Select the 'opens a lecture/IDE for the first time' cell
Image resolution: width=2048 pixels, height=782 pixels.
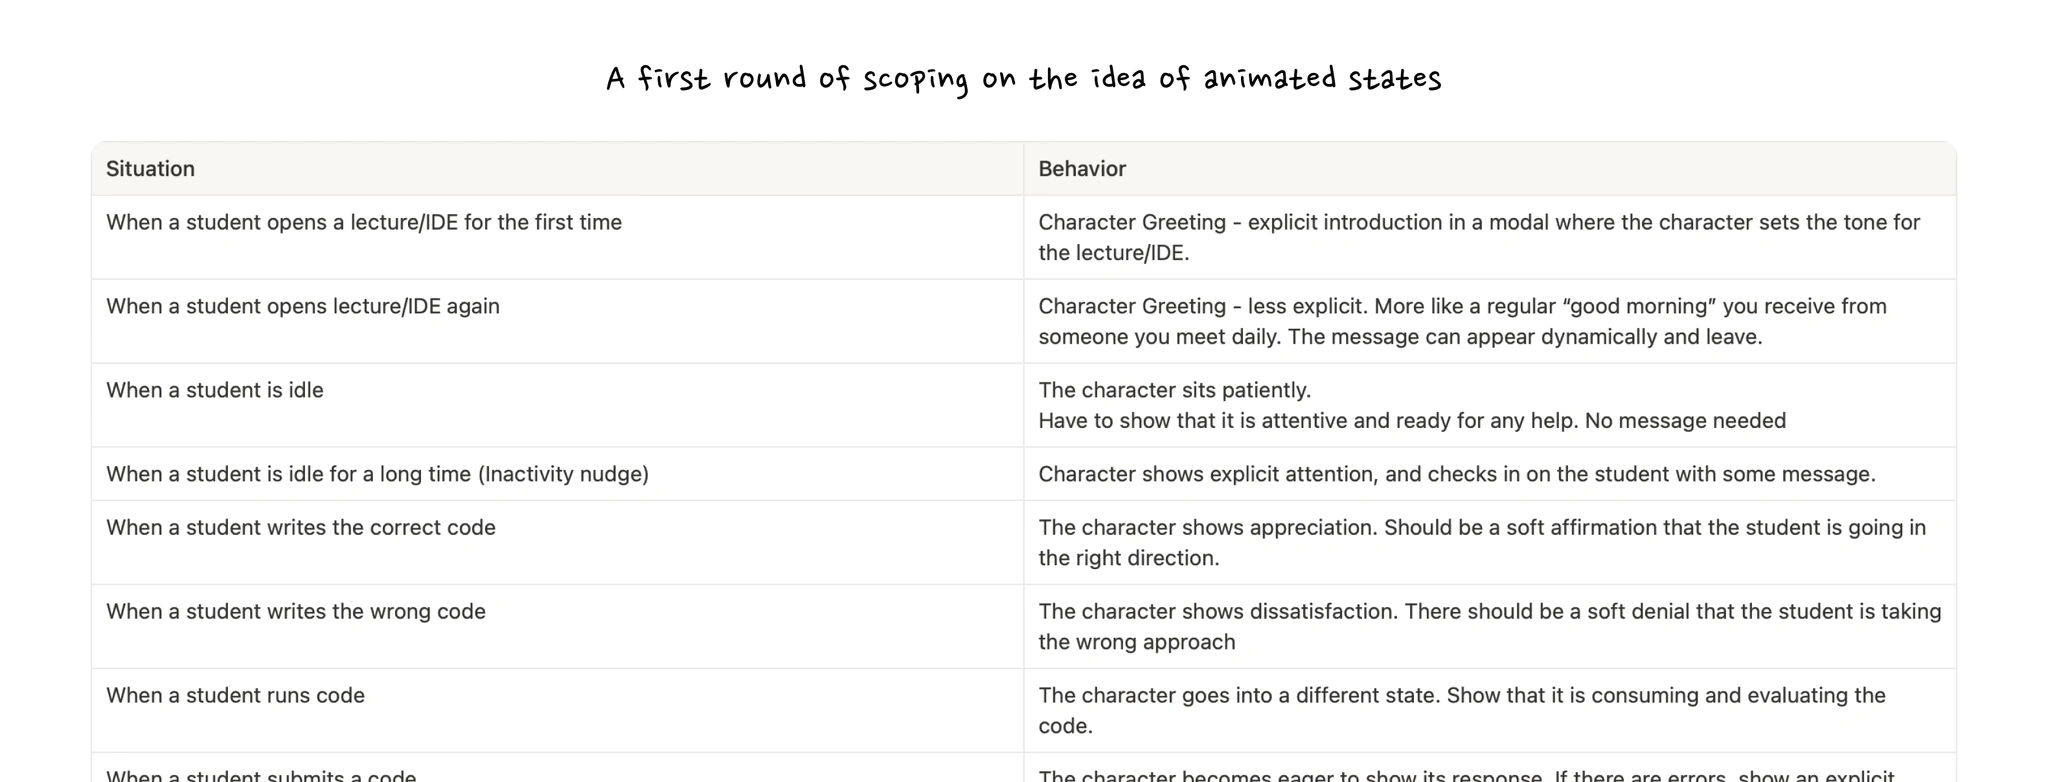coord(364,223)
